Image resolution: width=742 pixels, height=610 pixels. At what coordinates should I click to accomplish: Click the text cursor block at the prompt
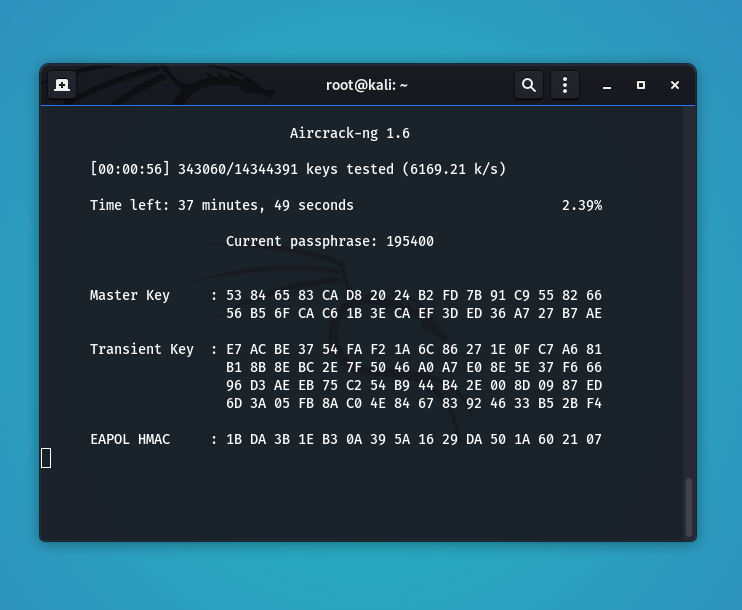[46, 458]
